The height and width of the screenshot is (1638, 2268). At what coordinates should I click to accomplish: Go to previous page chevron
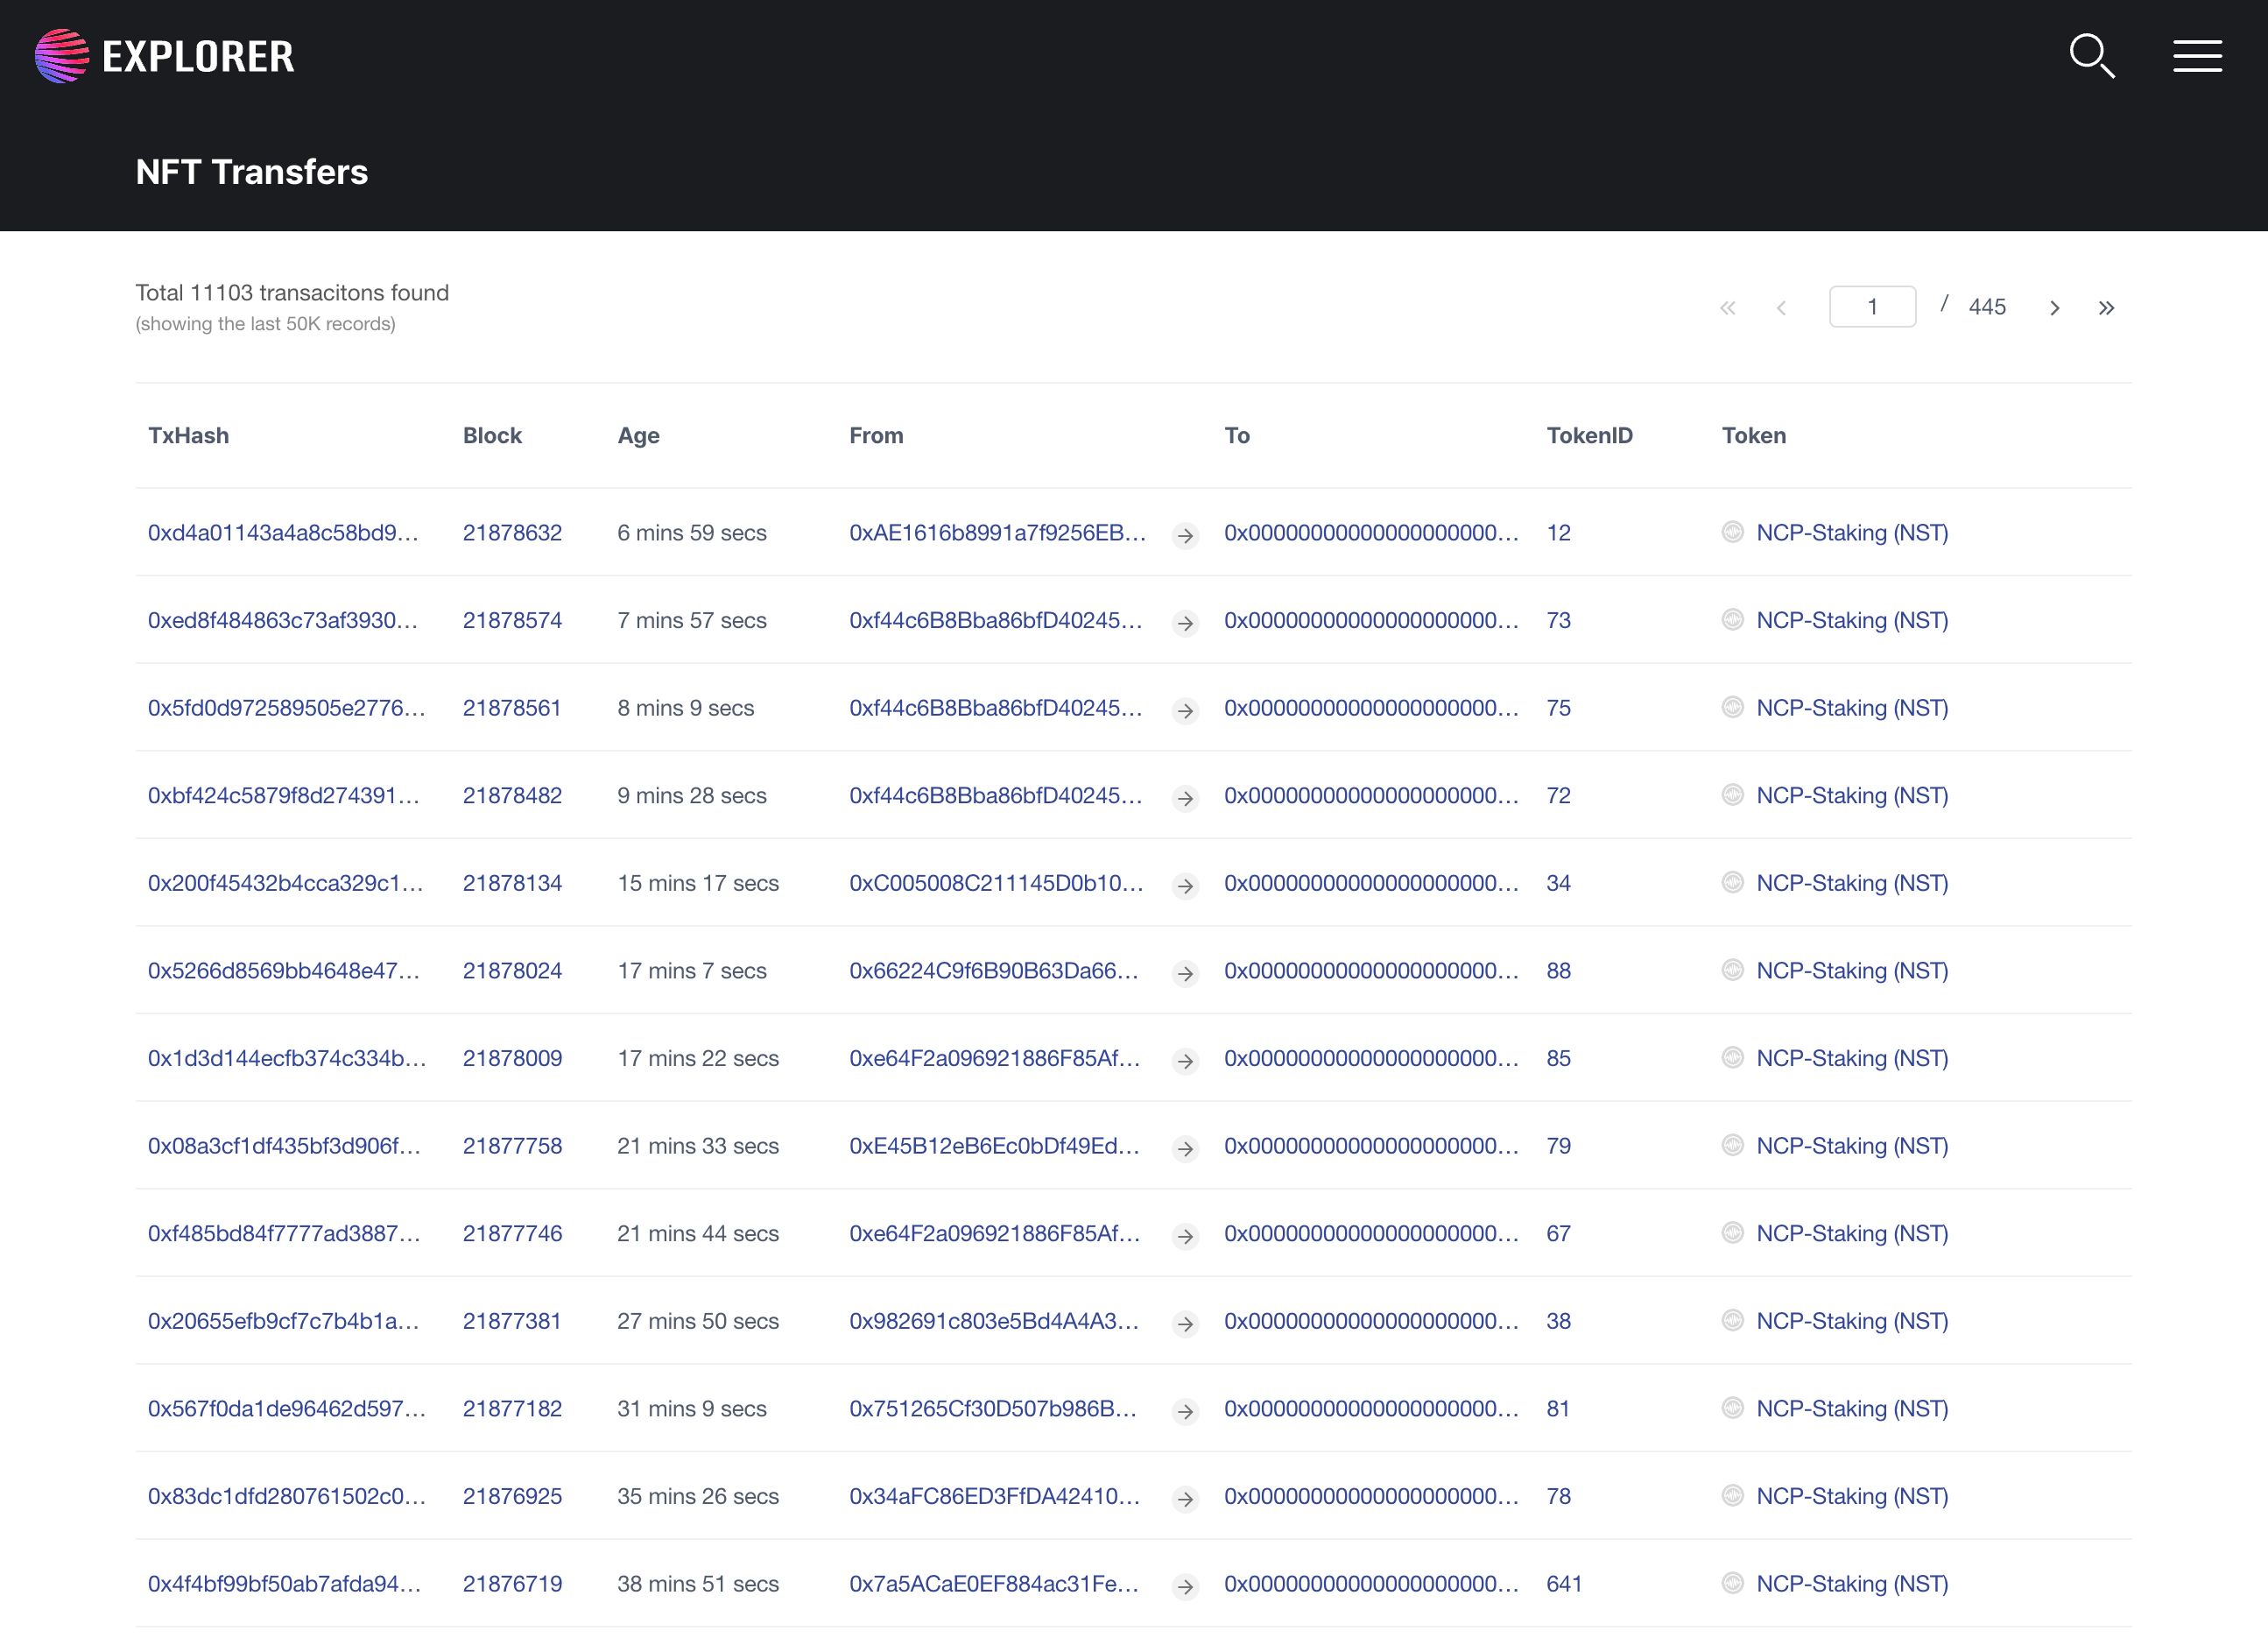(1781, 308)
